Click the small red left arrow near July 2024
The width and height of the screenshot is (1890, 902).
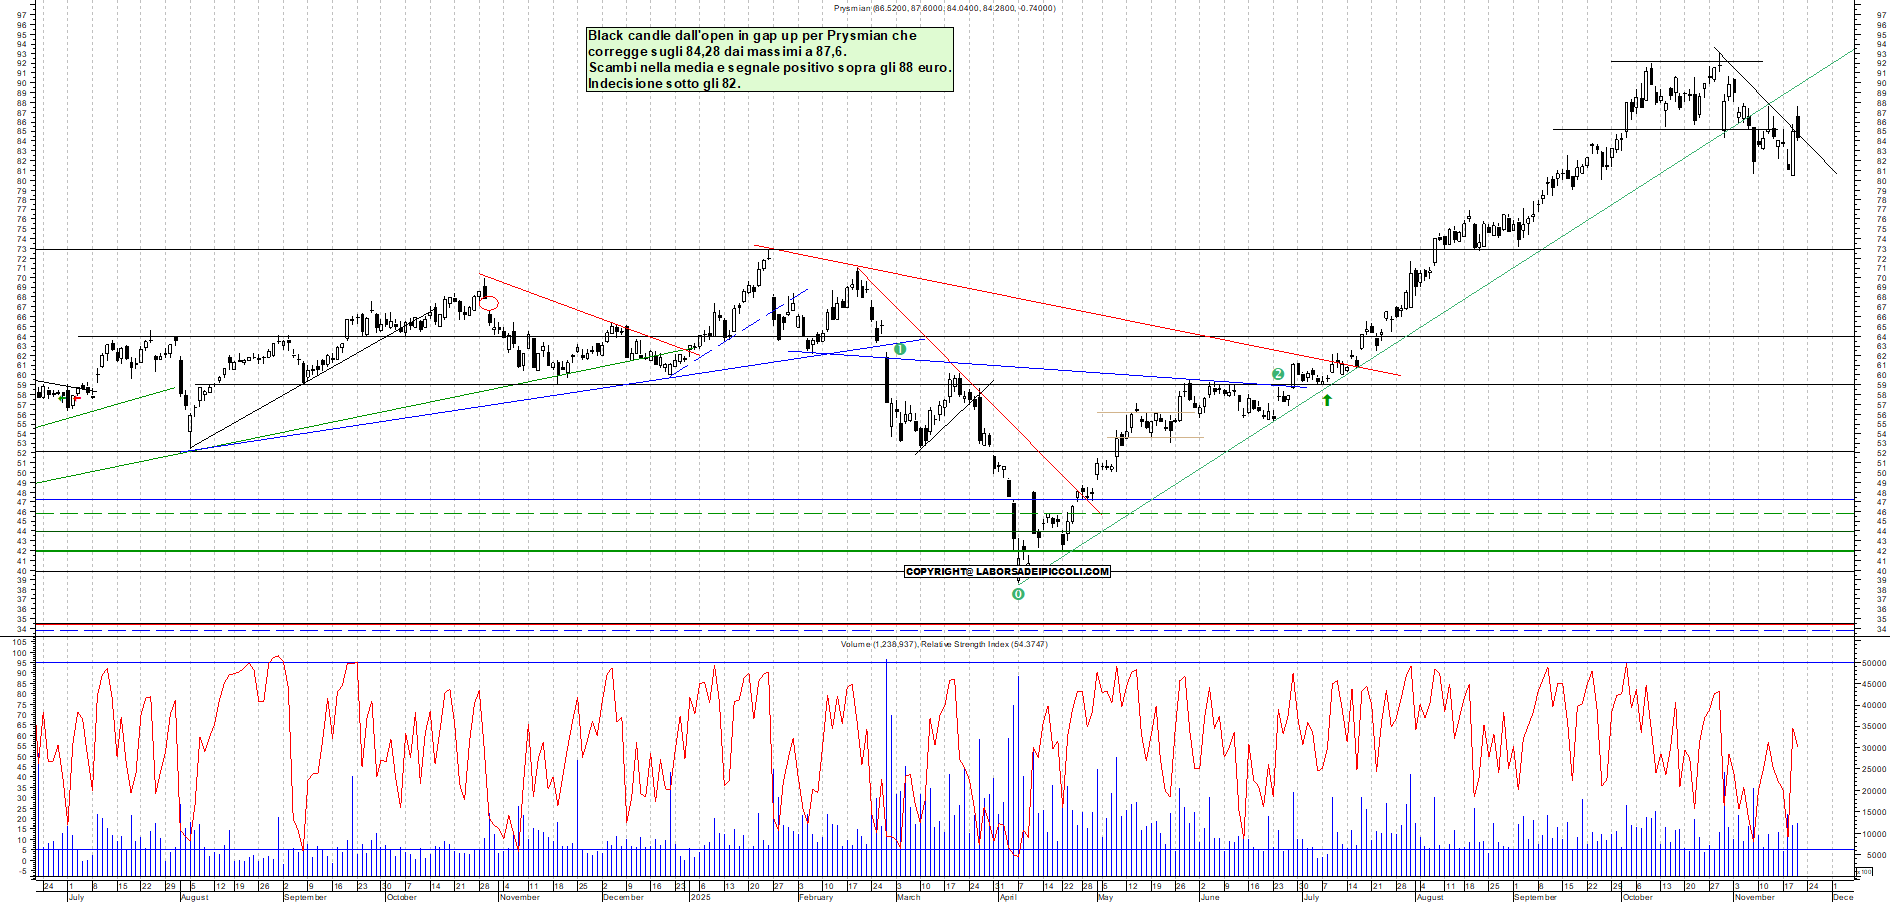tap(76, 398)
